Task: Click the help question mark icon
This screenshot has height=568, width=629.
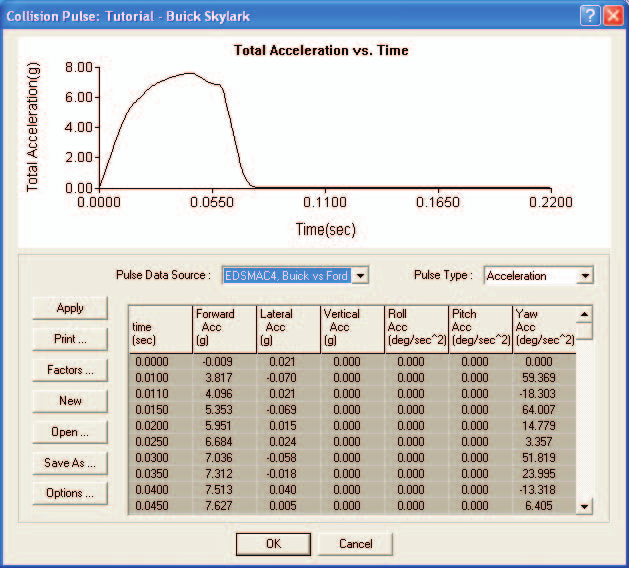Action: click(x=590, y=16)
